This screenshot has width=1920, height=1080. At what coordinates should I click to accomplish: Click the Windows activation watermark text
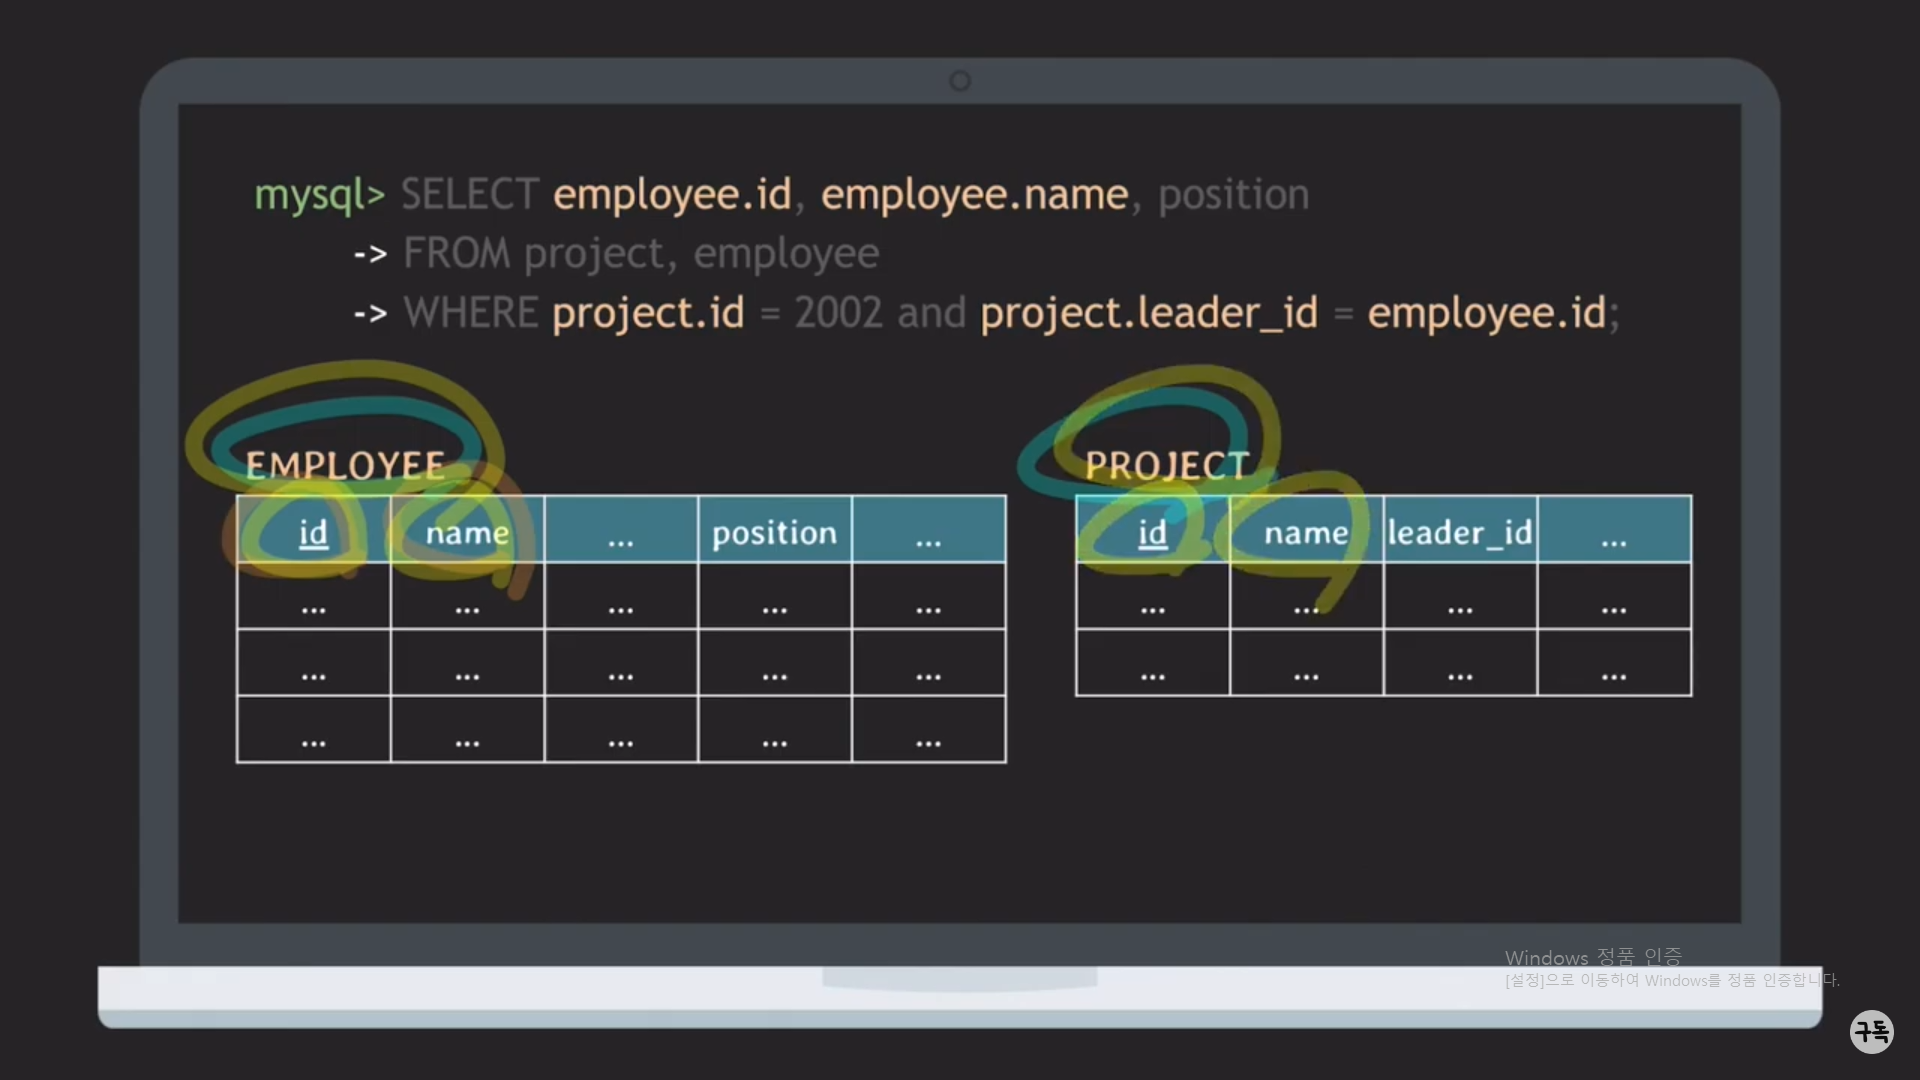(1592, 958)
